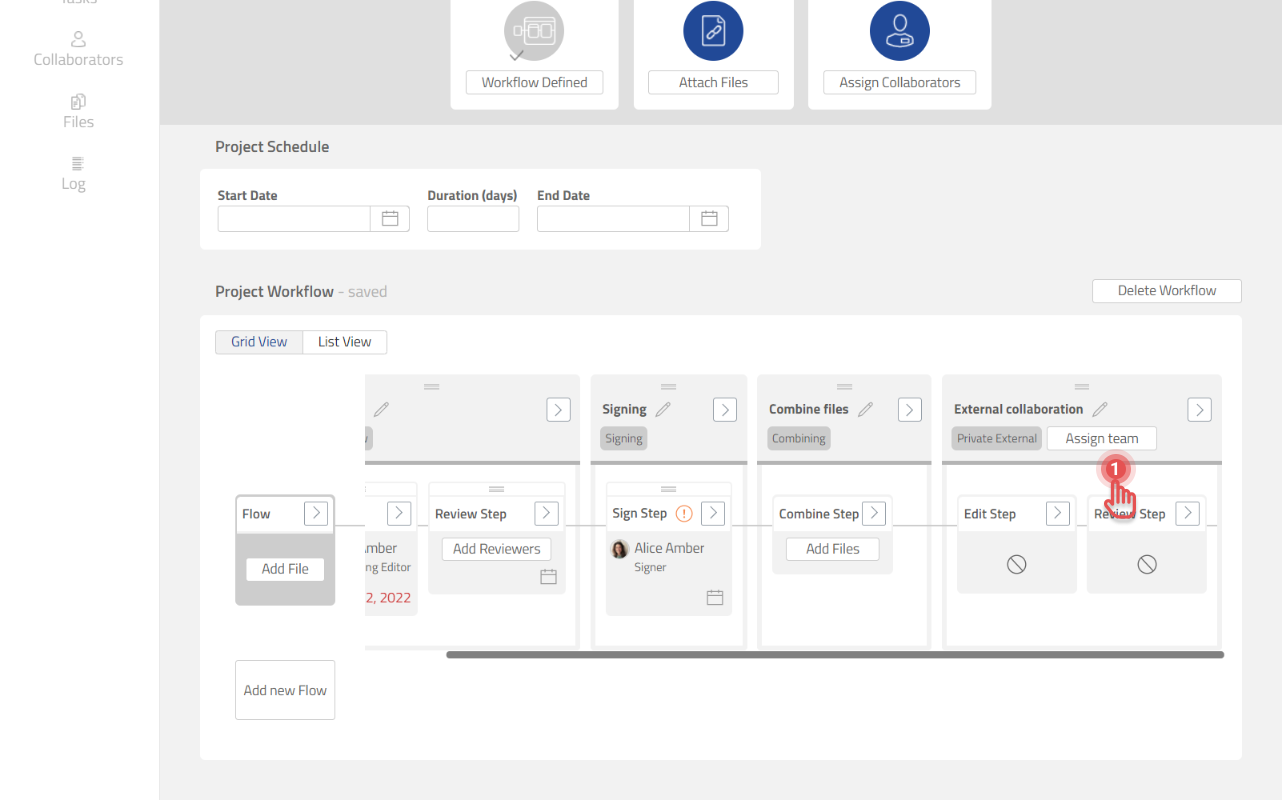Edit the Combine files stage name pencil
The height and width of the screenshot is (800, 1282).
point(866,409)
